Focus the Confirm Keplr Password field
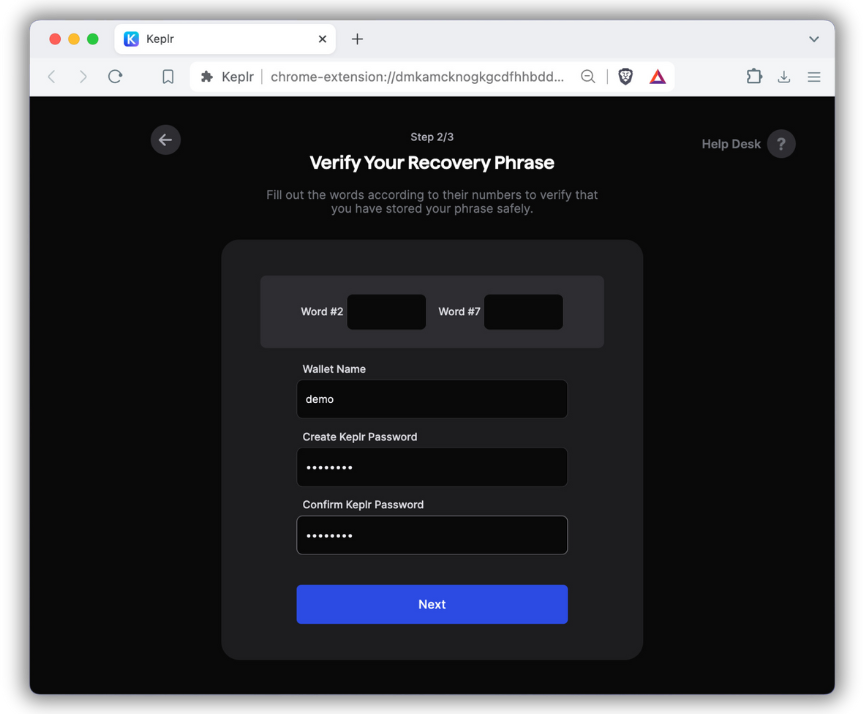The image size is (863, 714). point(431,535)
